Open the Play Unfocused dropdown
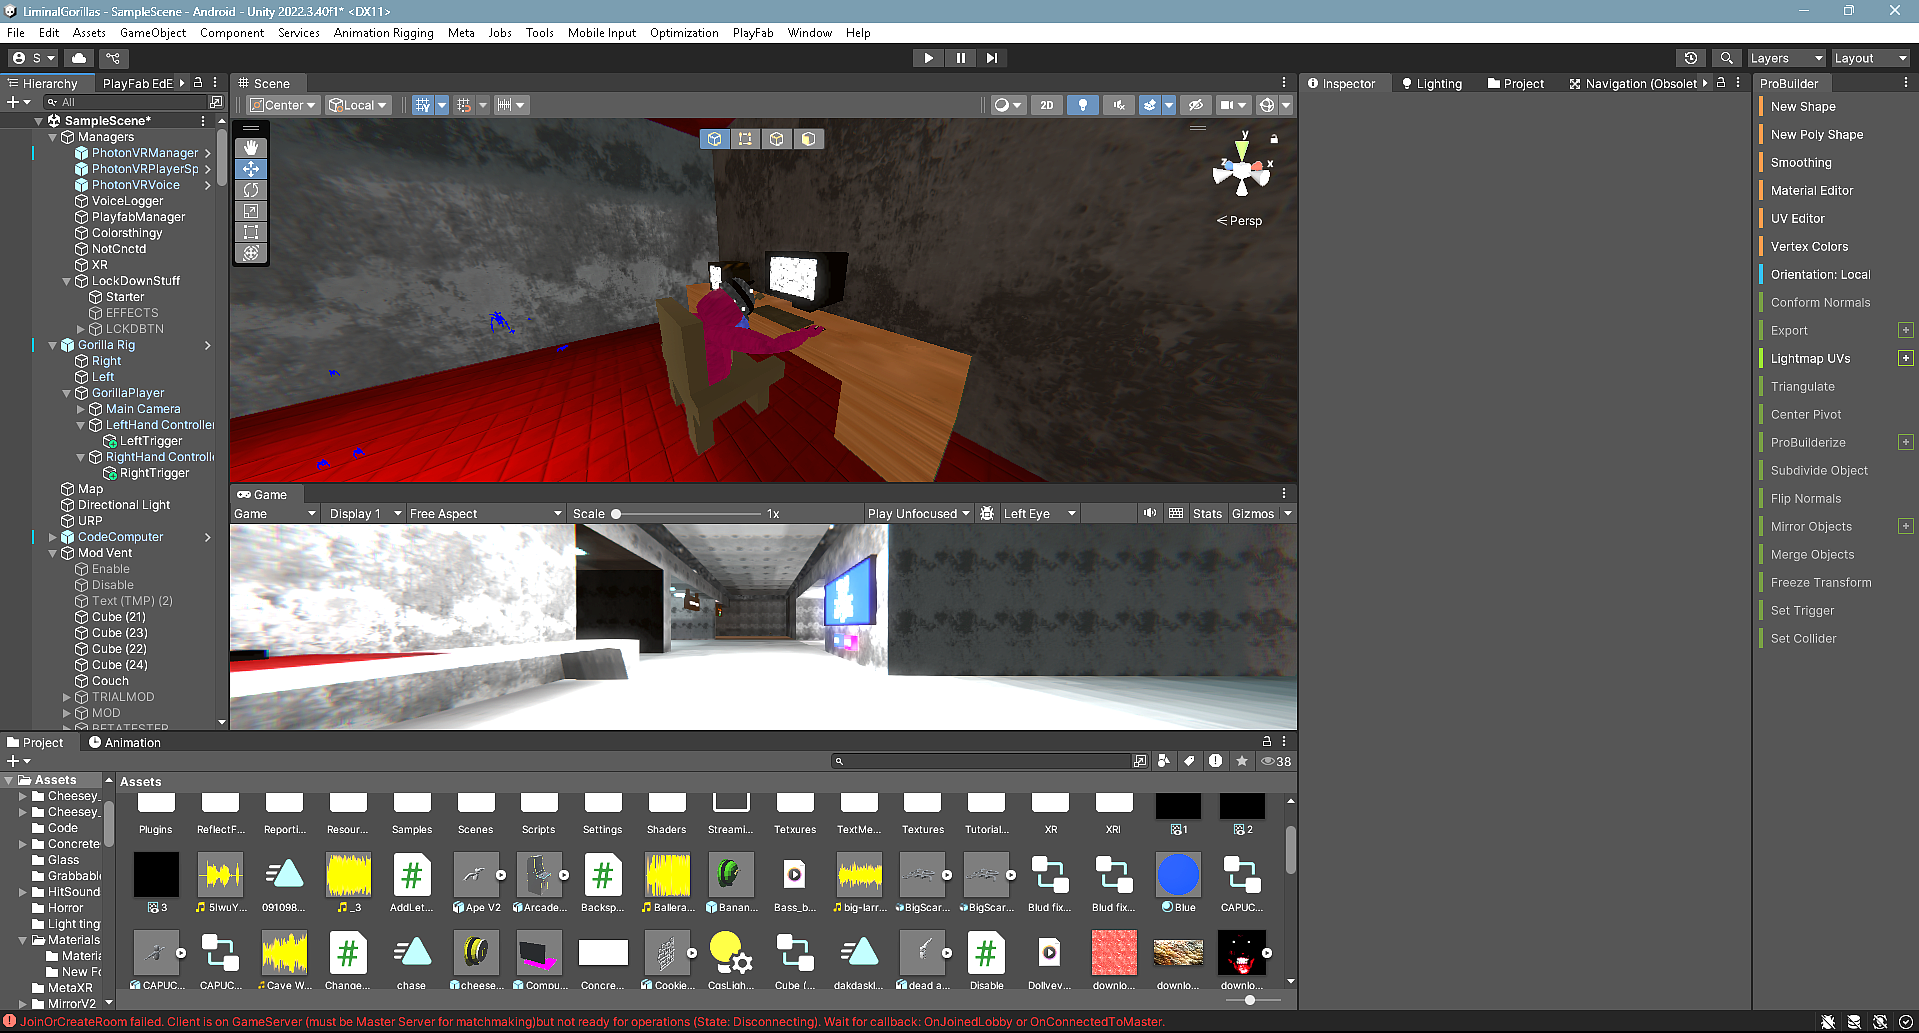The height and width of the screenshot is (1033, 1919). pyautogui.click(x=919, y=514)
